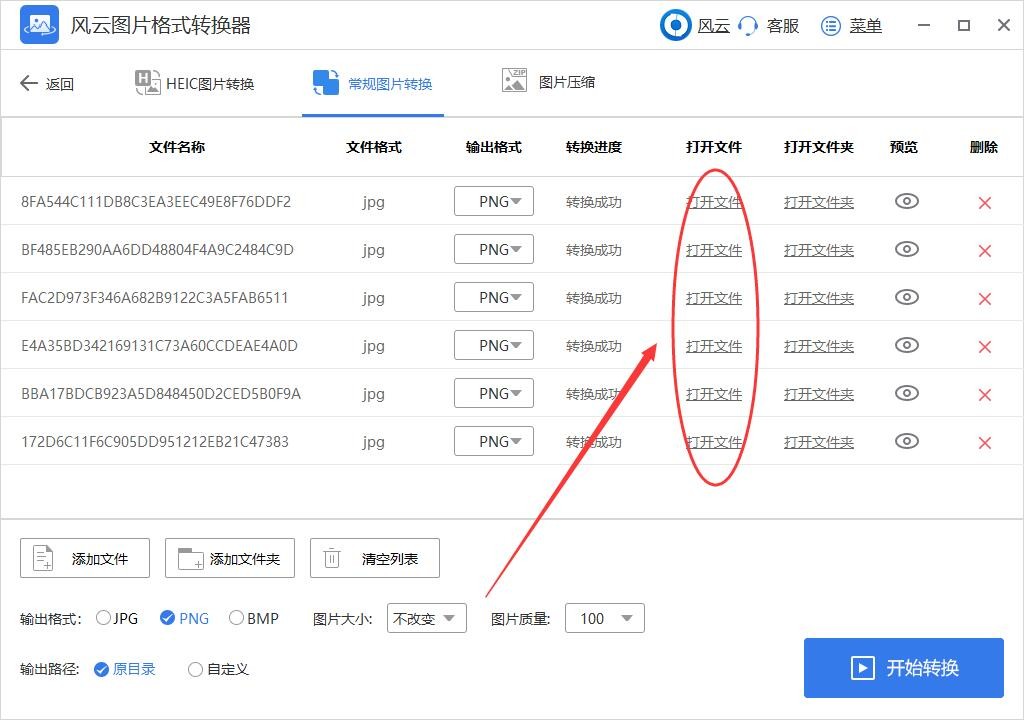This screenshot has height=720, width=1024.
Task: Delete row 8FA544C111DB8C3EA3EEC49E8F76DDF2 with red X
Action: point(985,203)
